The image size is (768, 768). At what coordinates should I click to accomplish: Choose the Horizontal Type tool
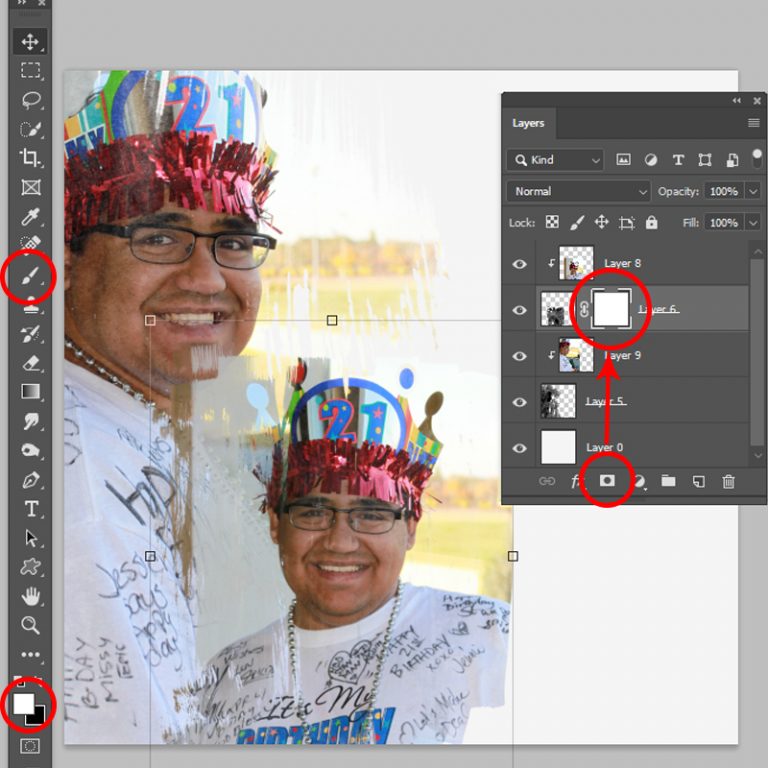tap(30, 509)
